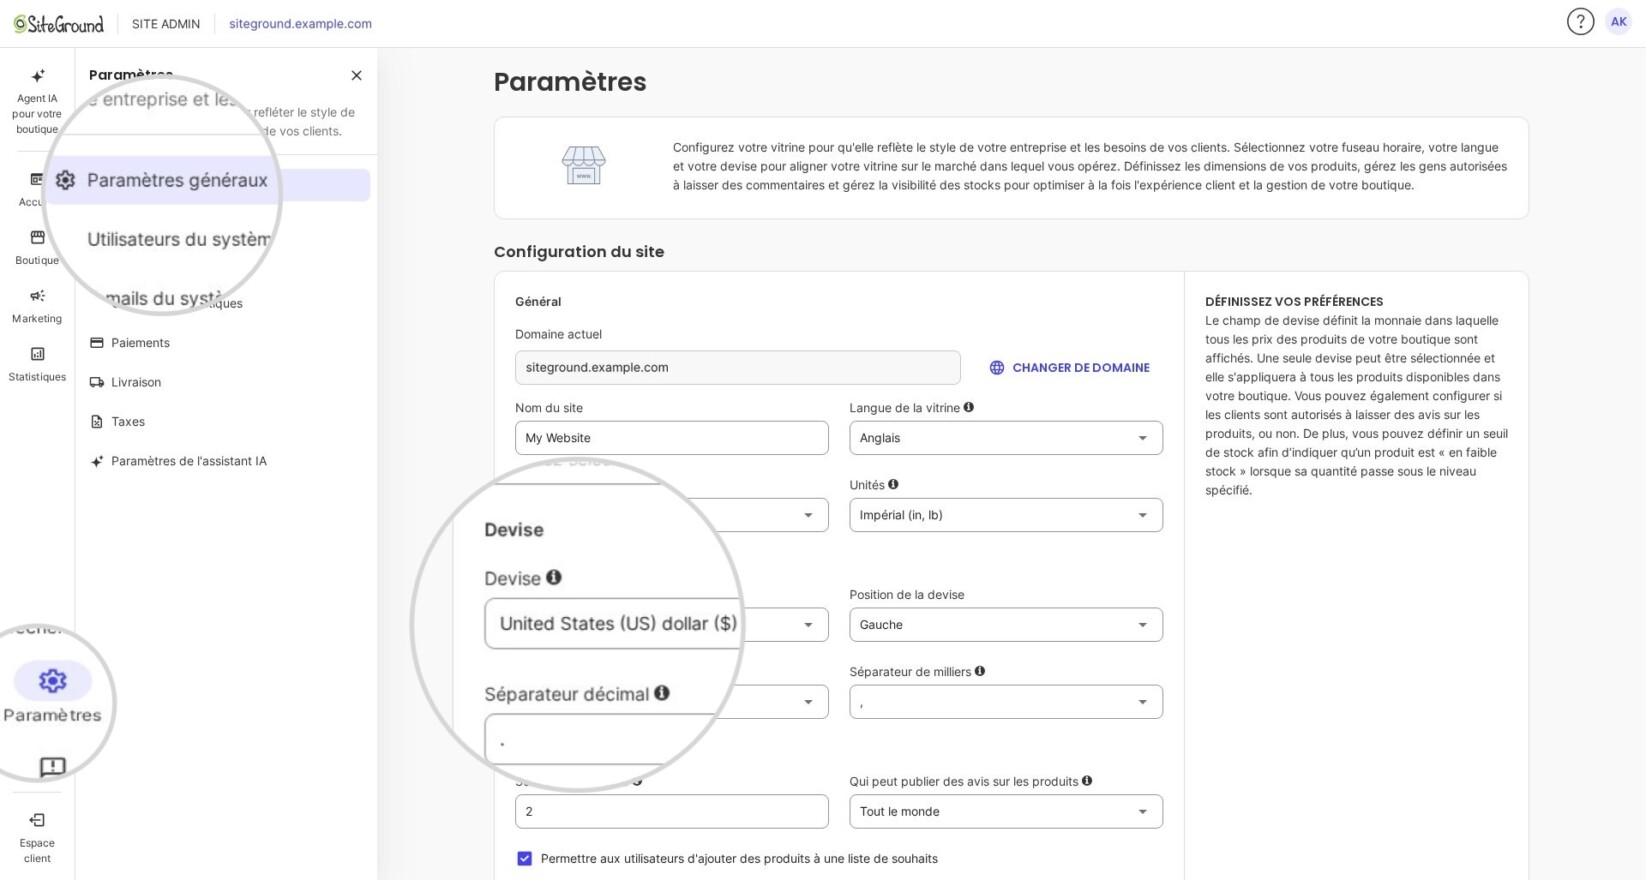1646x880 pixels.
Task: Open the Unités dropdown
Action: click(x=1006, y=515)
